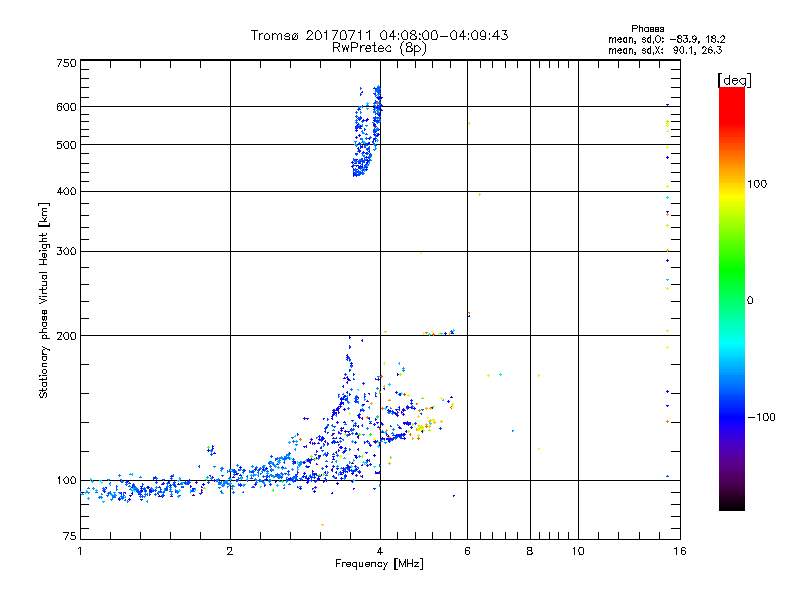Click the y-axis tick label "500"
The width and height of the screenshot is (800, 600).
tap(66, 145)
